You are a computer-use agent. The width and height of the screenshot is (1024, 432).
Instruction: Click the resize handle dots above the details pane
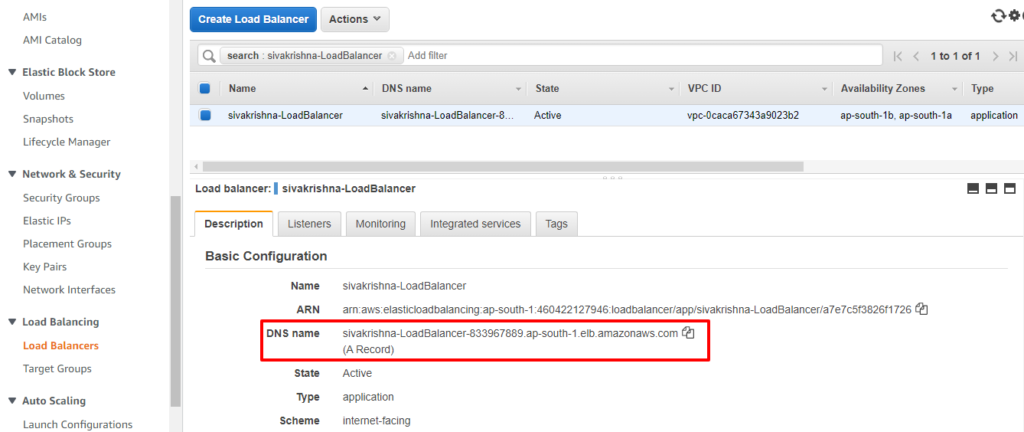point(612,177)
